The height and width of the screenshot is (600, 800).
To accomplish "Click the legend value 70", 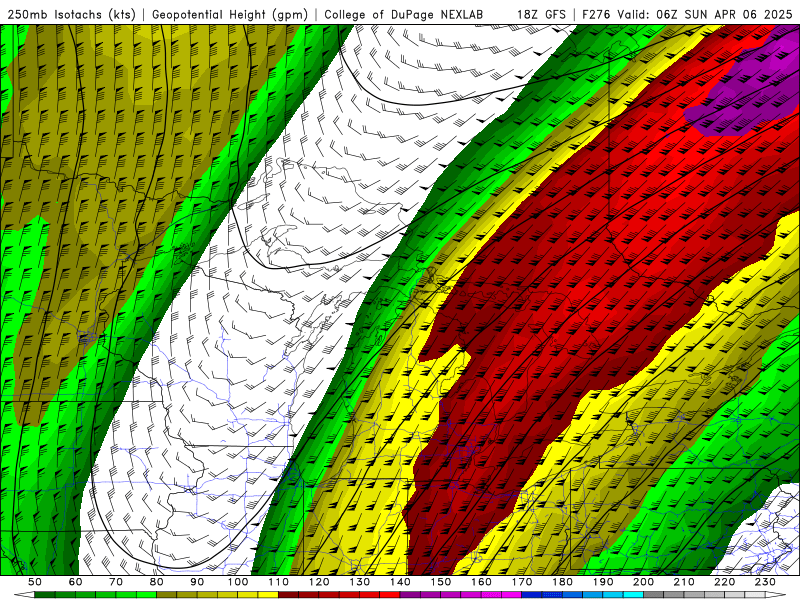I will coord(116,582).
